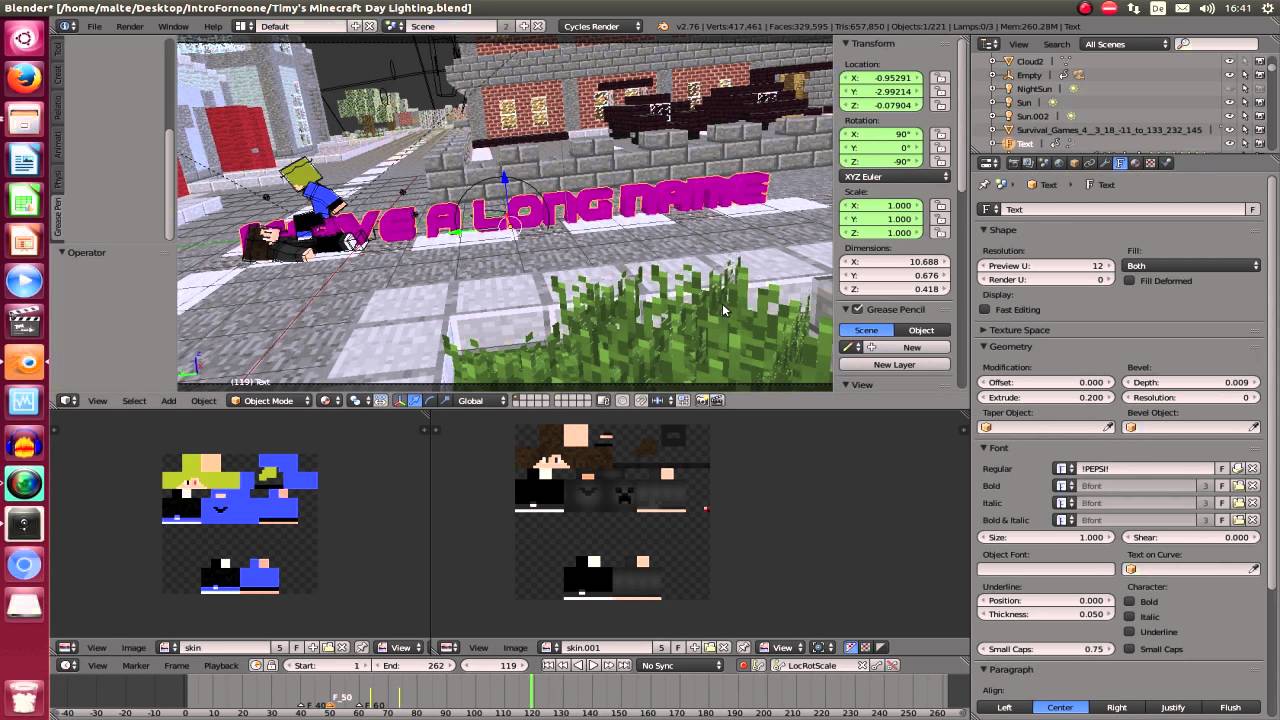Viewport: 1280px width, 720px height.
Task: Open the Window menu
Action: [173, 26]
